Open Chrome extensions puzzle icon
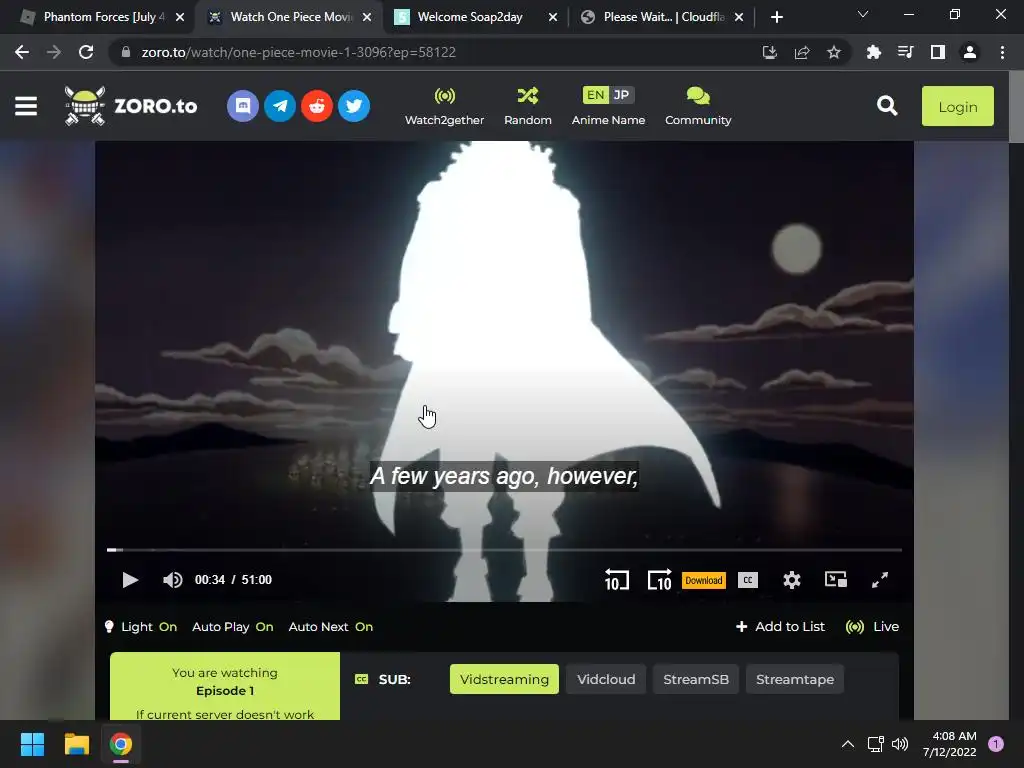Image resolution: width=1024 pixels, height=768 pixels. pos(873,52)
